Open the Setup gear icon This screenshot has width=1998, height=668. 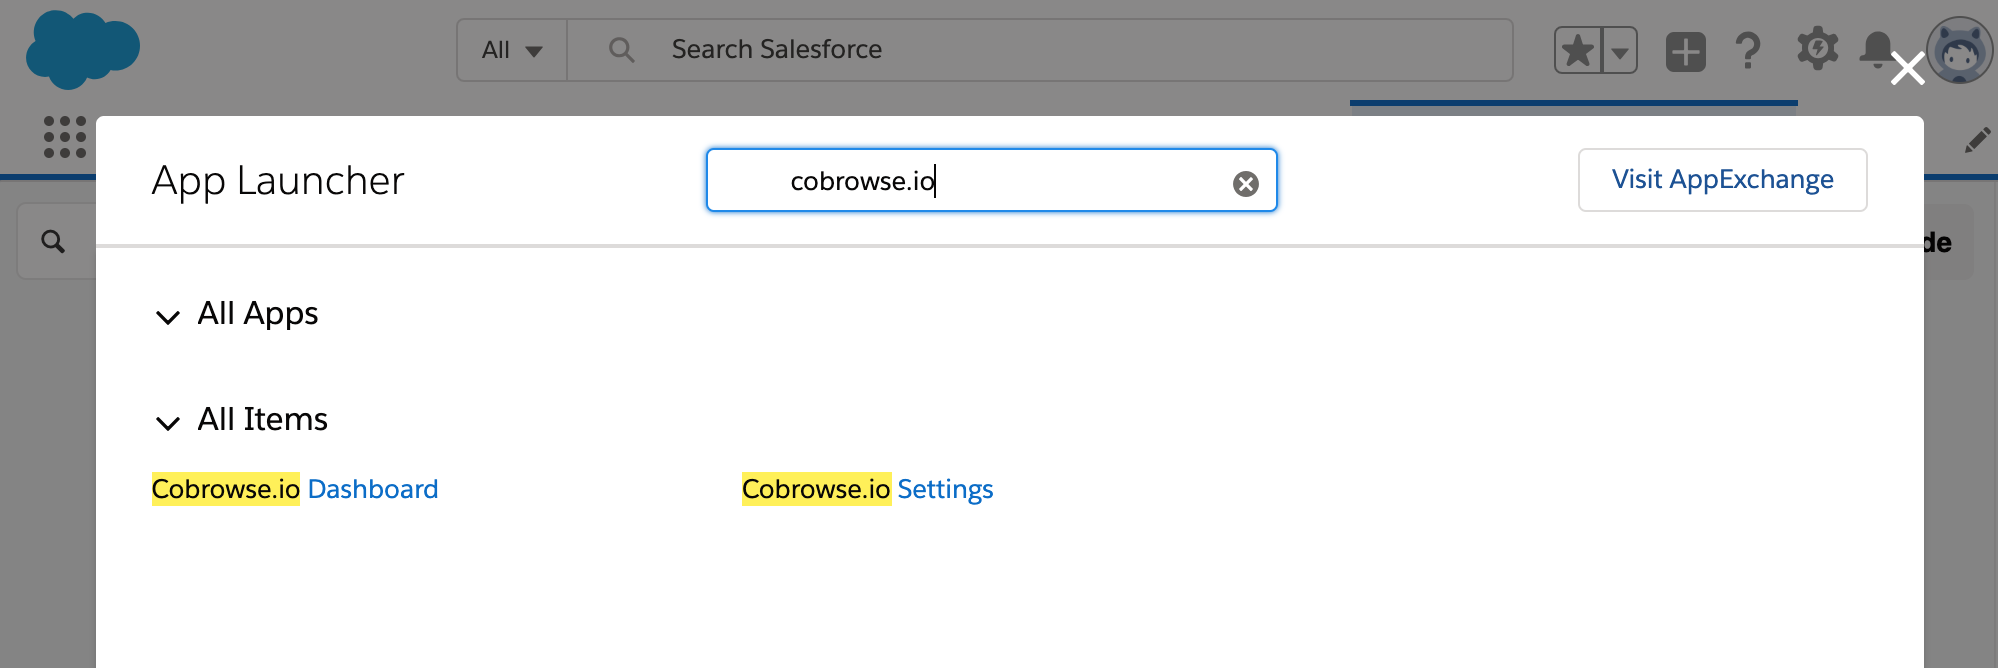[x=1817, y=49]
